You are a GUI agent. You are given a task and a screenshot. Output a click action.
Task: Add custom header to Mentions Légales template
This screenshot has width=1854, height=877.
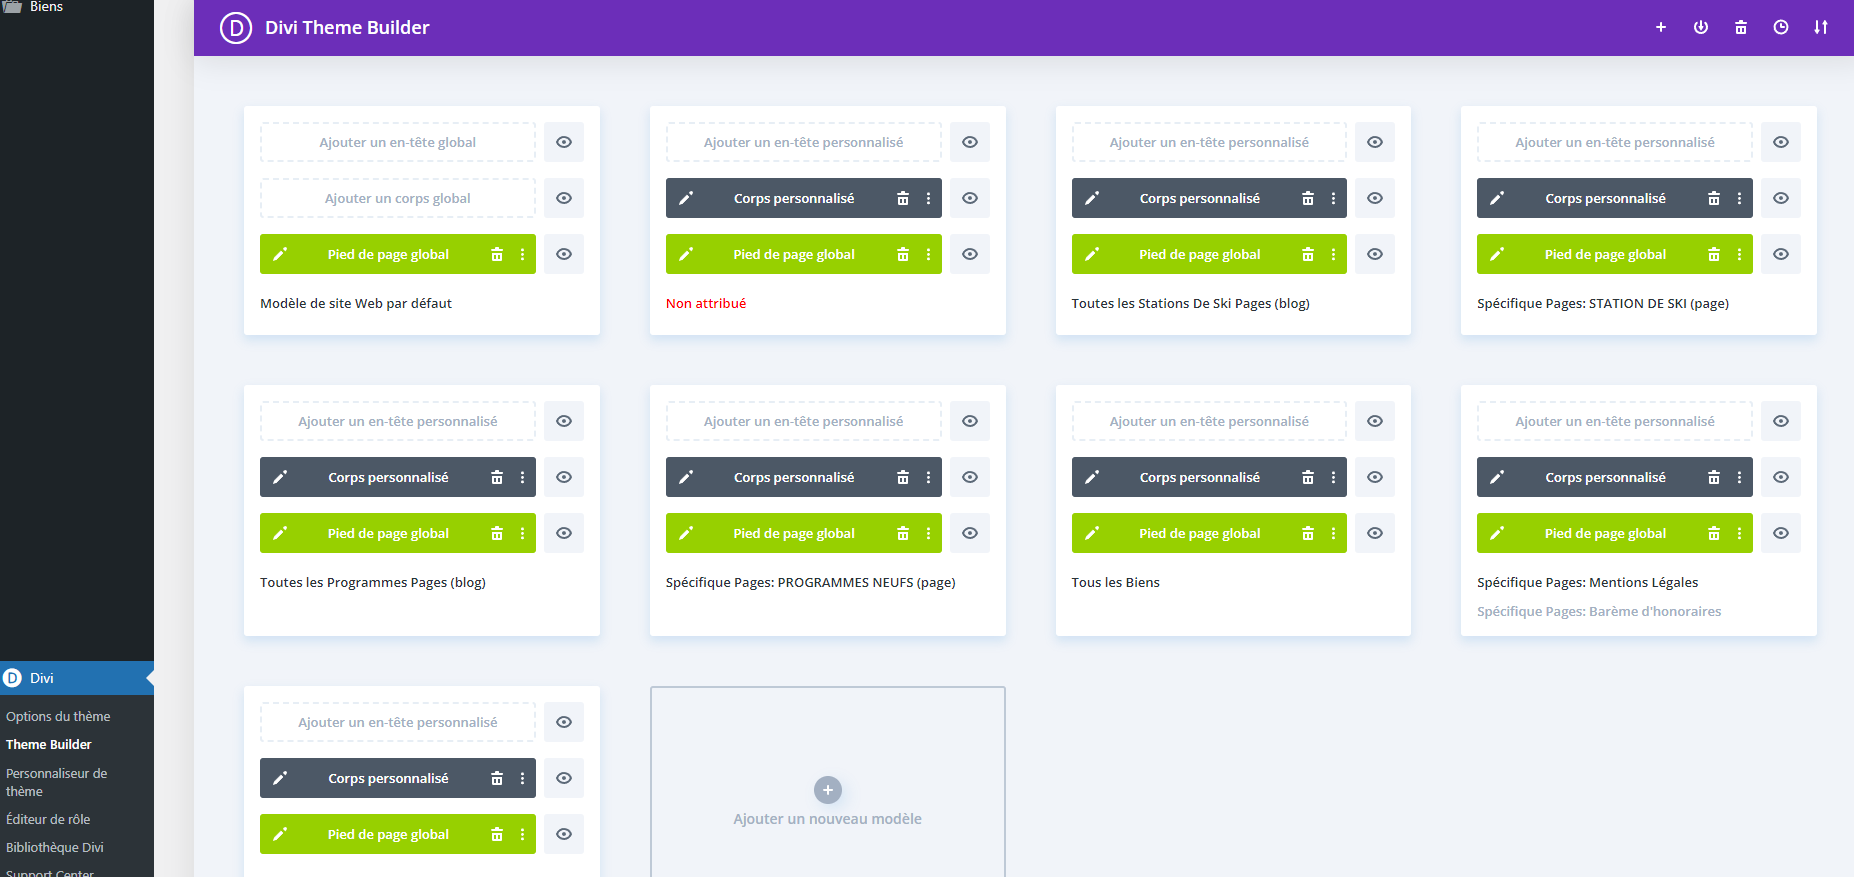coord(1615,421)
